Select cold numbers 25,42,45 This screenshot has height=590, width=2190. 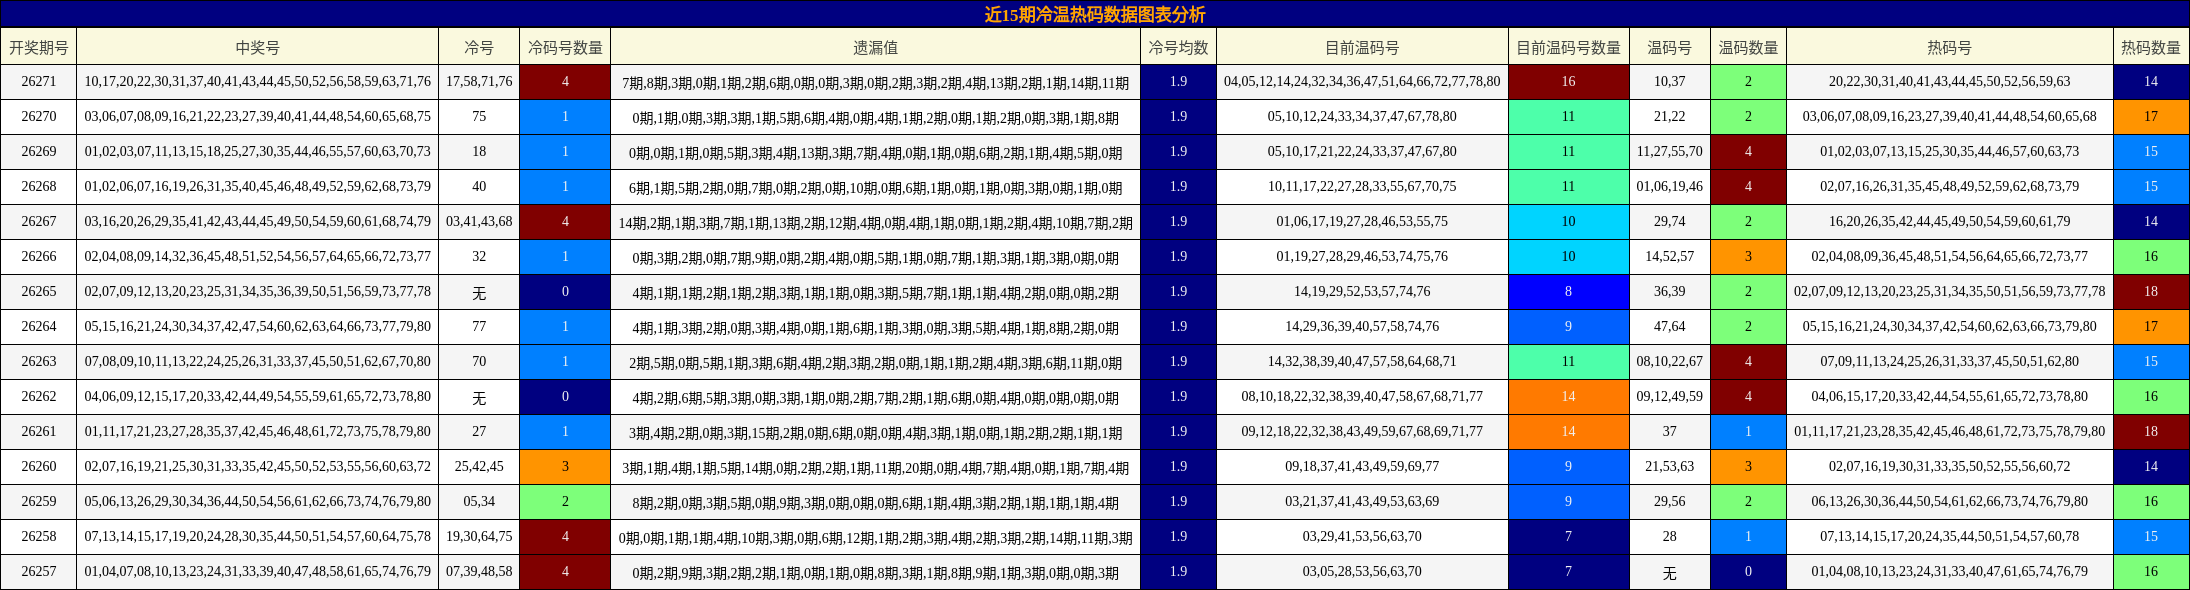479,467
